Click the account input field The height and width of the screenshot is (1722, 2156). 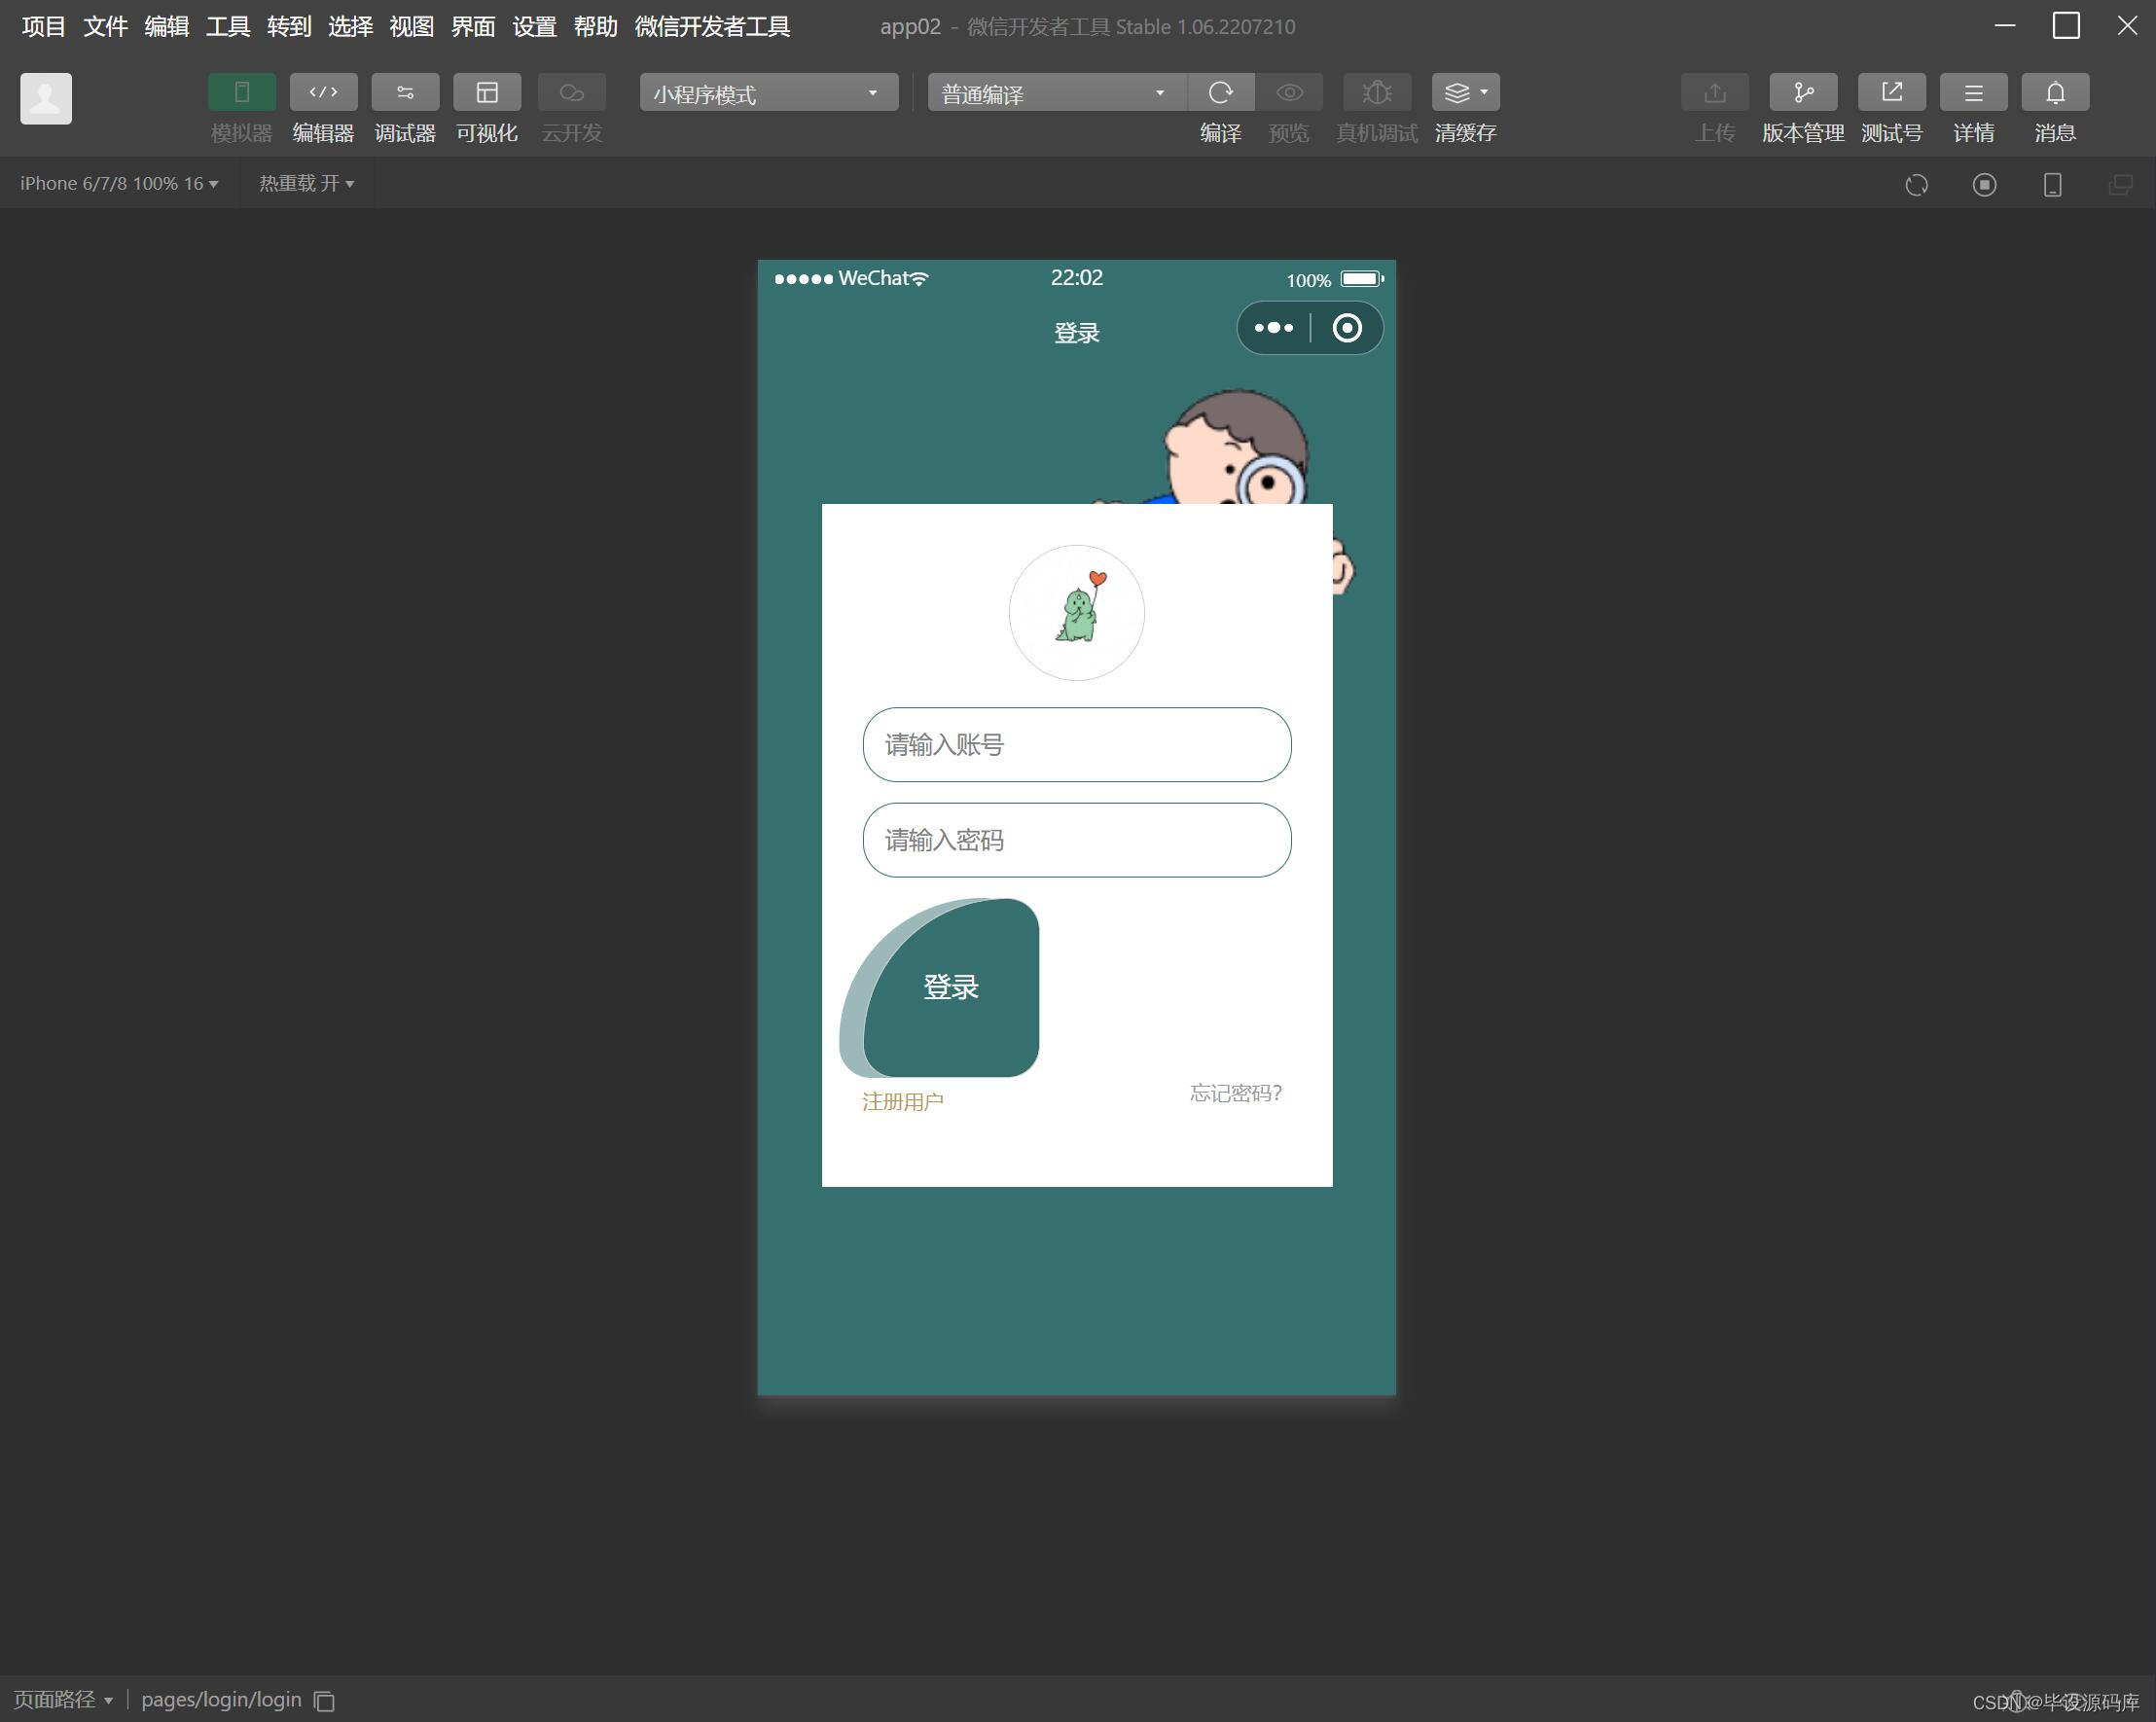pyautogui.click(x=1076, y=745)
